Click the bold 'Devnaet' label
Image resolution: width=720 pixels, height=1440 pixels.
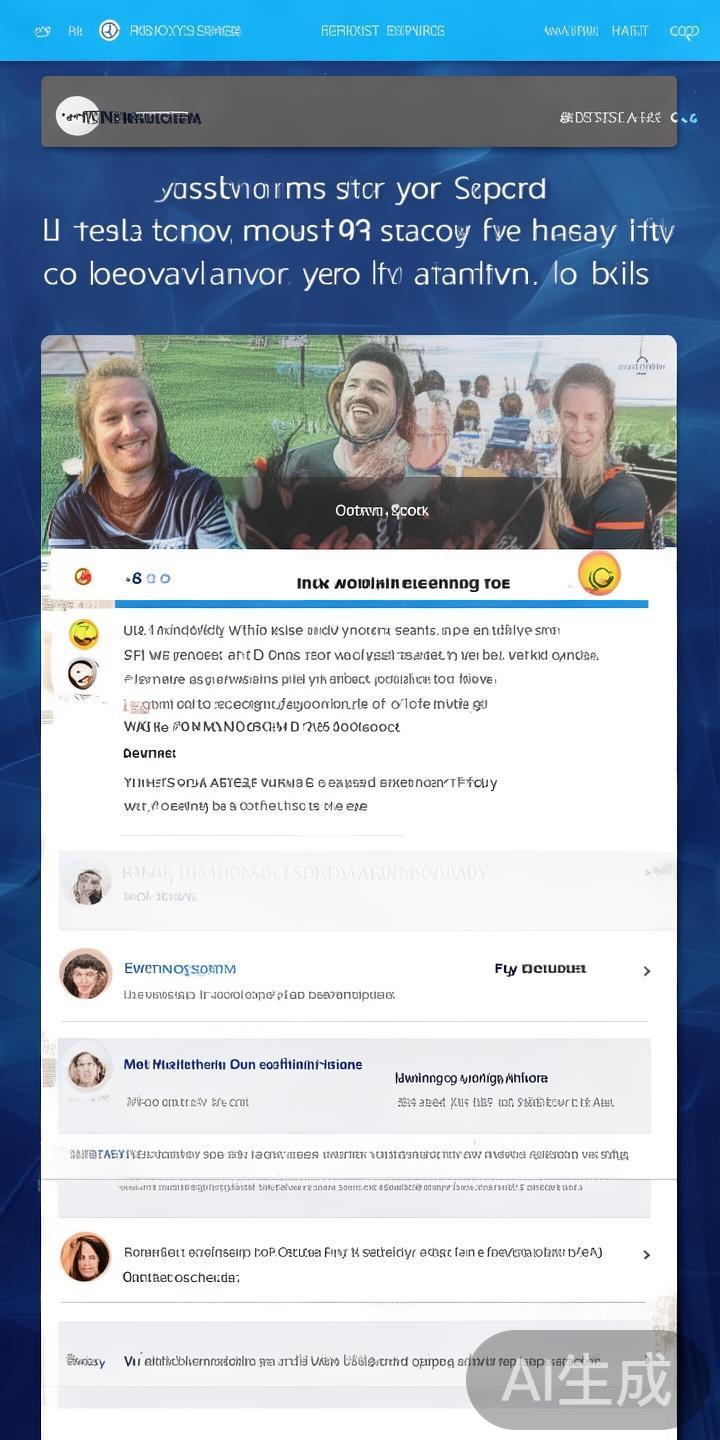[149, 753]
